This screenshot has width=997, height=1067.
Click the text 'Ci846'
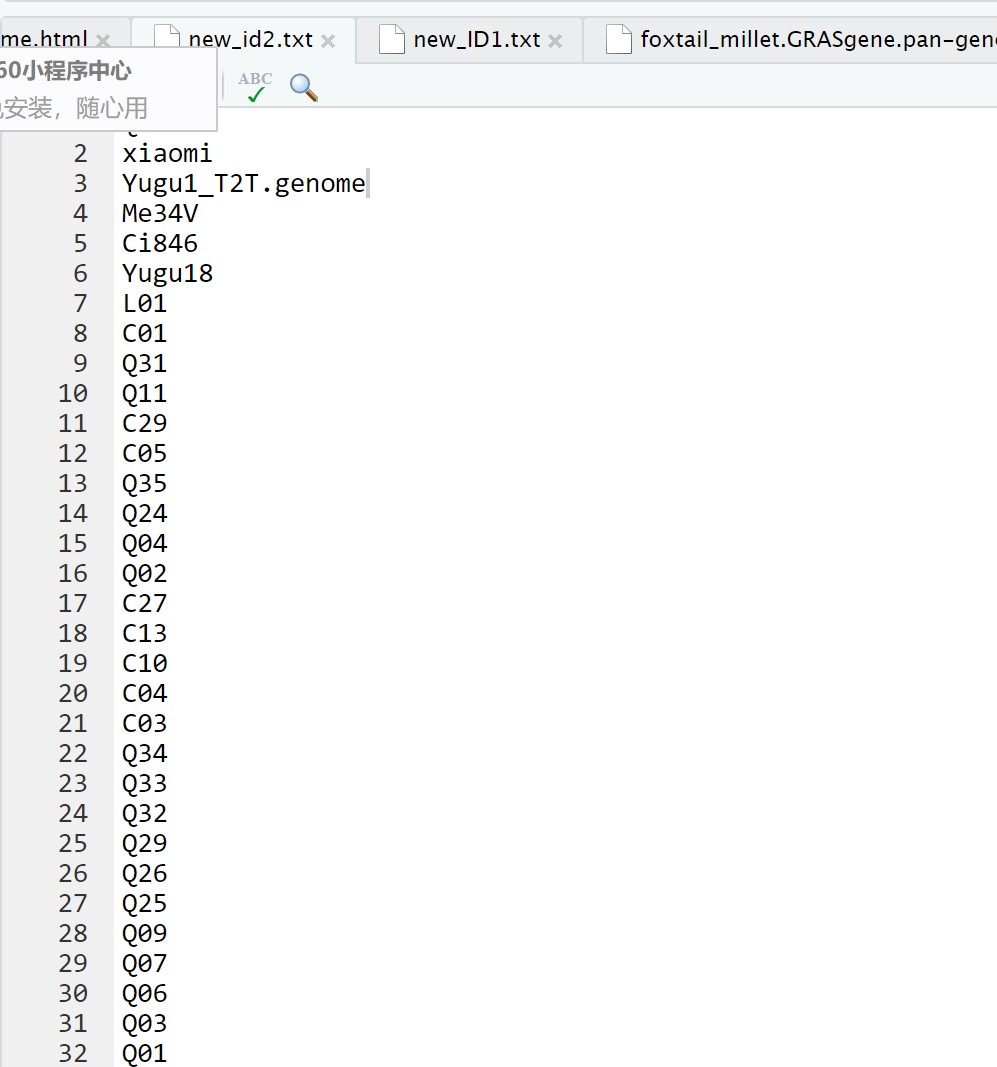pos(160,244)
